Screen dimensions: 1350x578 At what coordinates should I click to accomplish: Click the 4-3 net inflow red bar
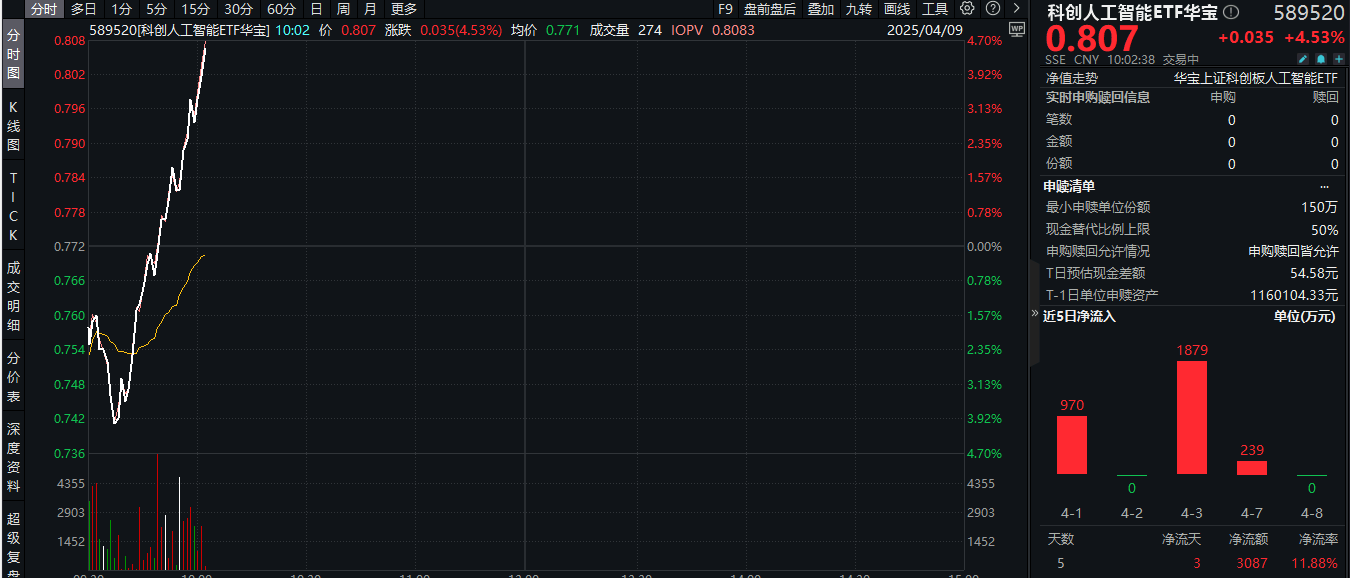[1191, 417]
